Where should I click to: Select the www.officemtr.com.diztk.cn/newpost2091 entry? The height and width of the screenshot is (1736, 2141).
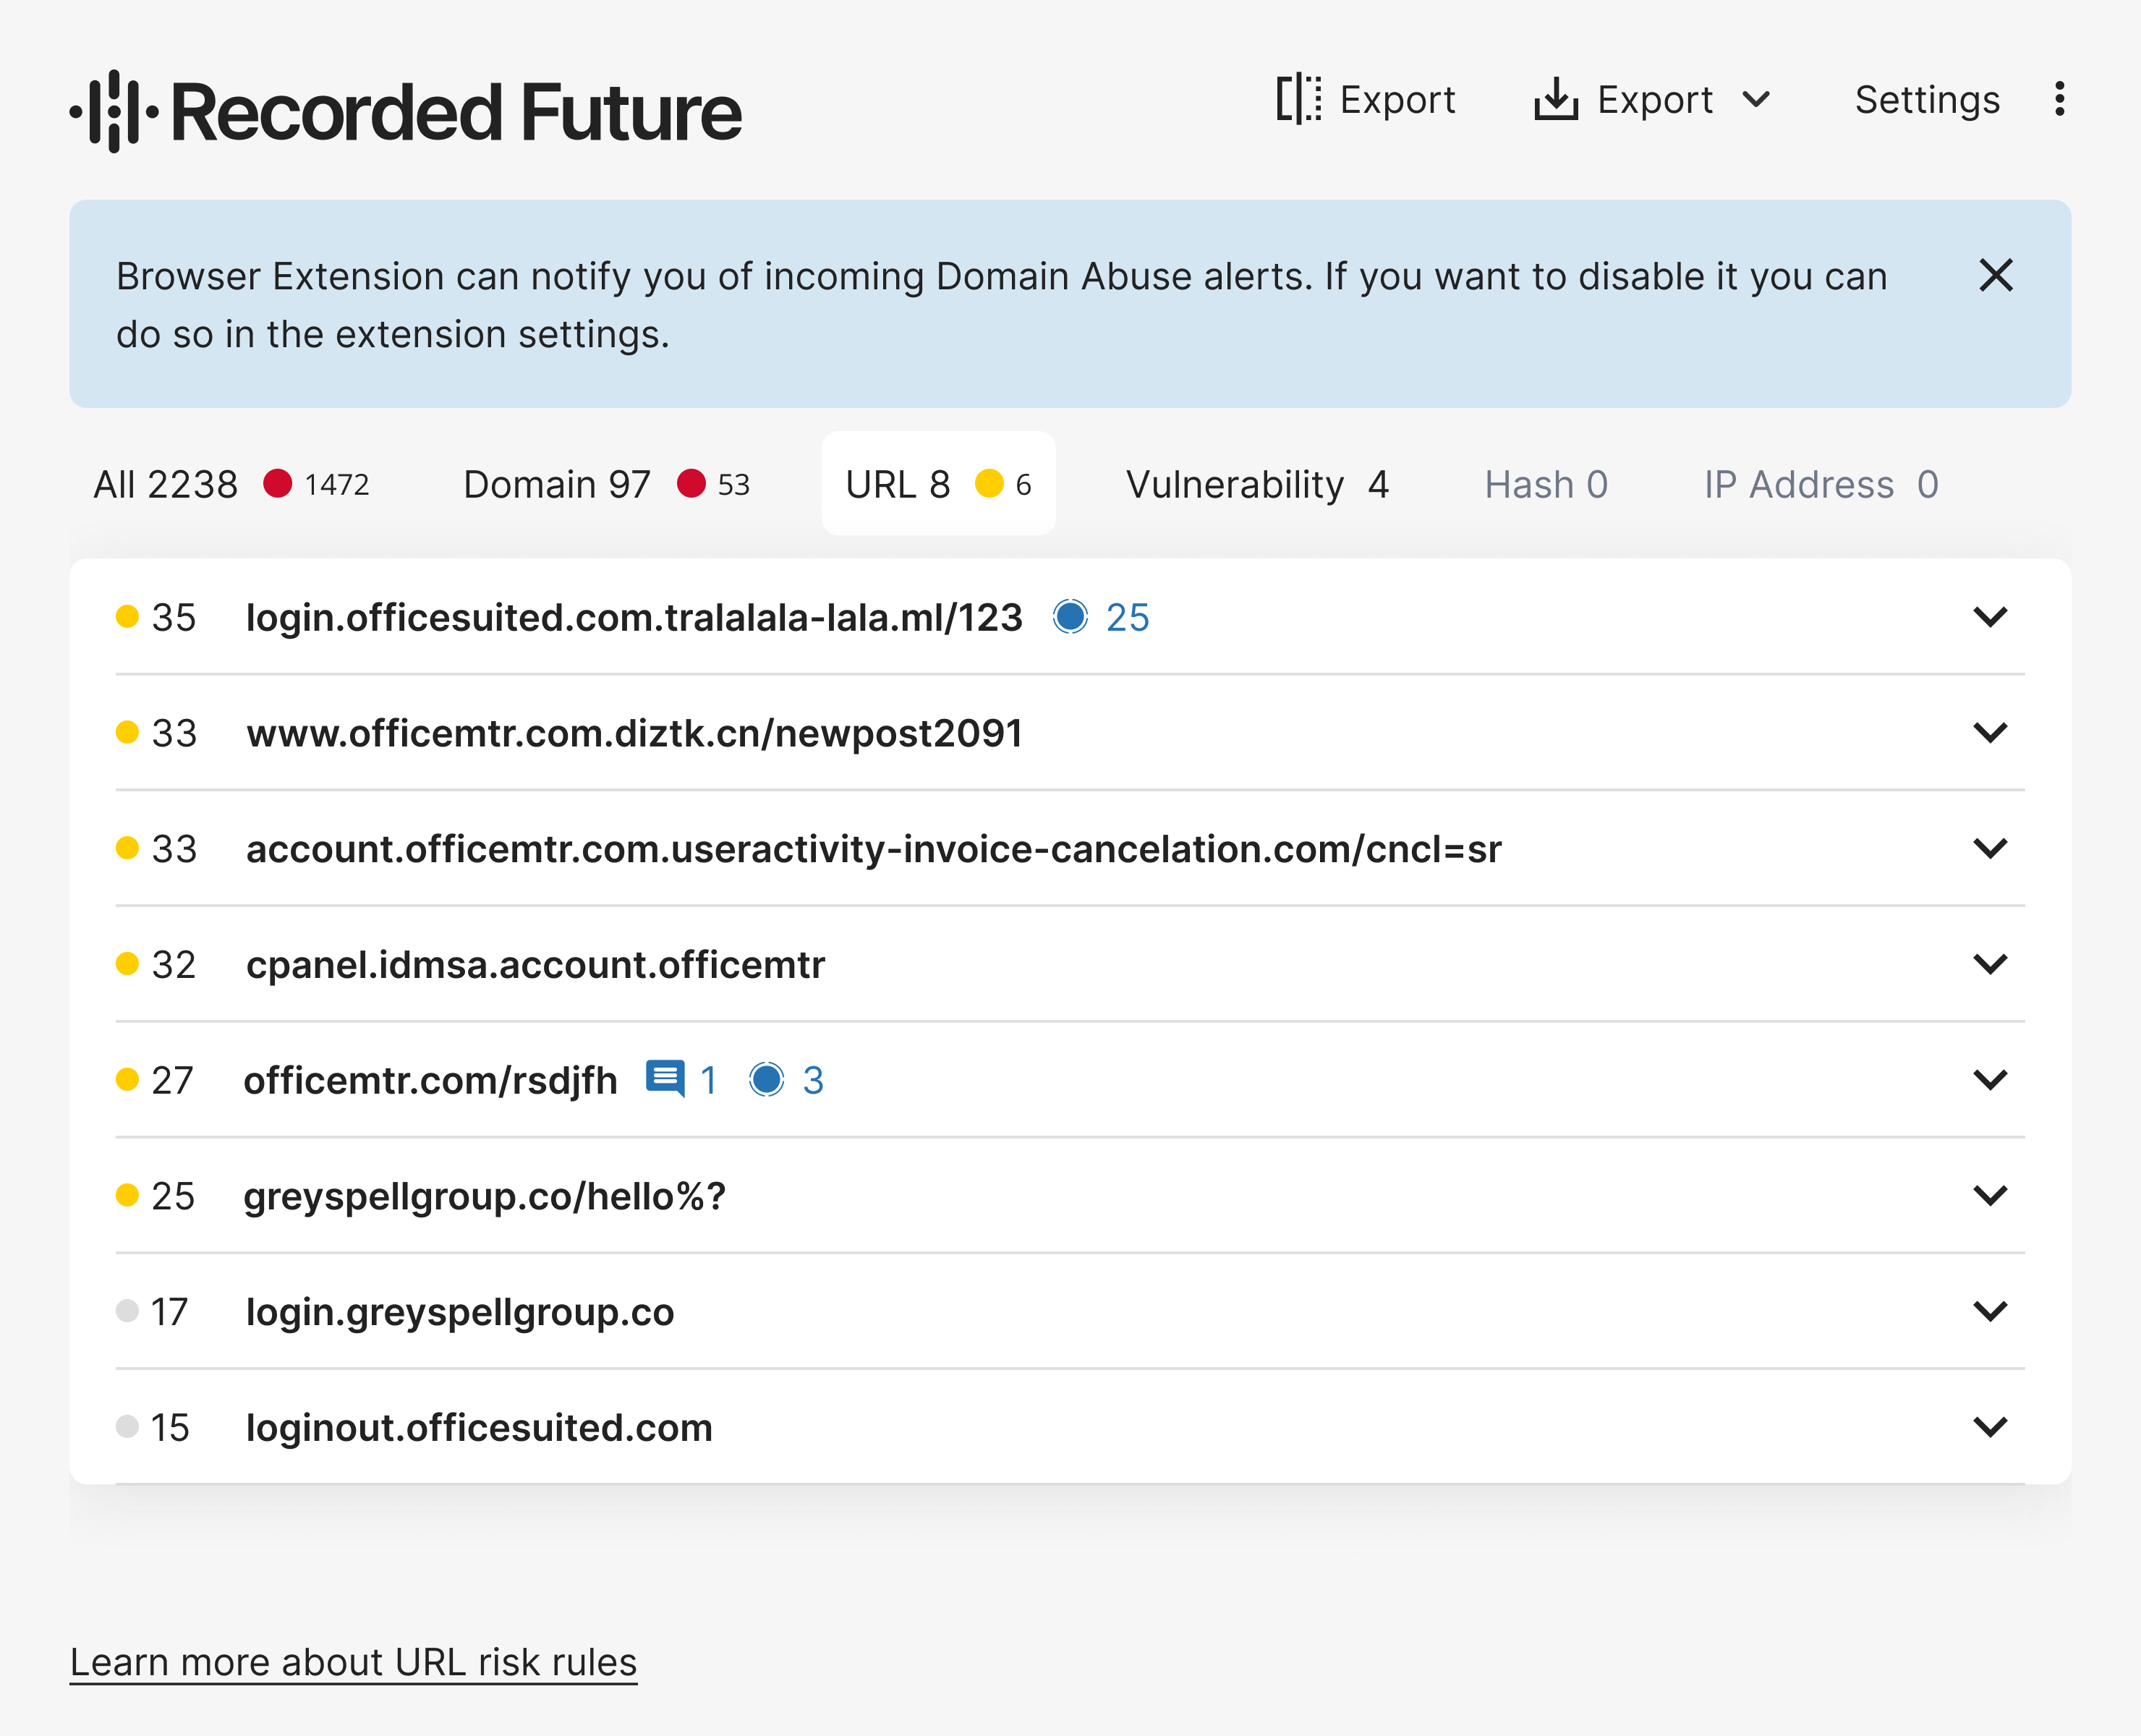point(634,733)
